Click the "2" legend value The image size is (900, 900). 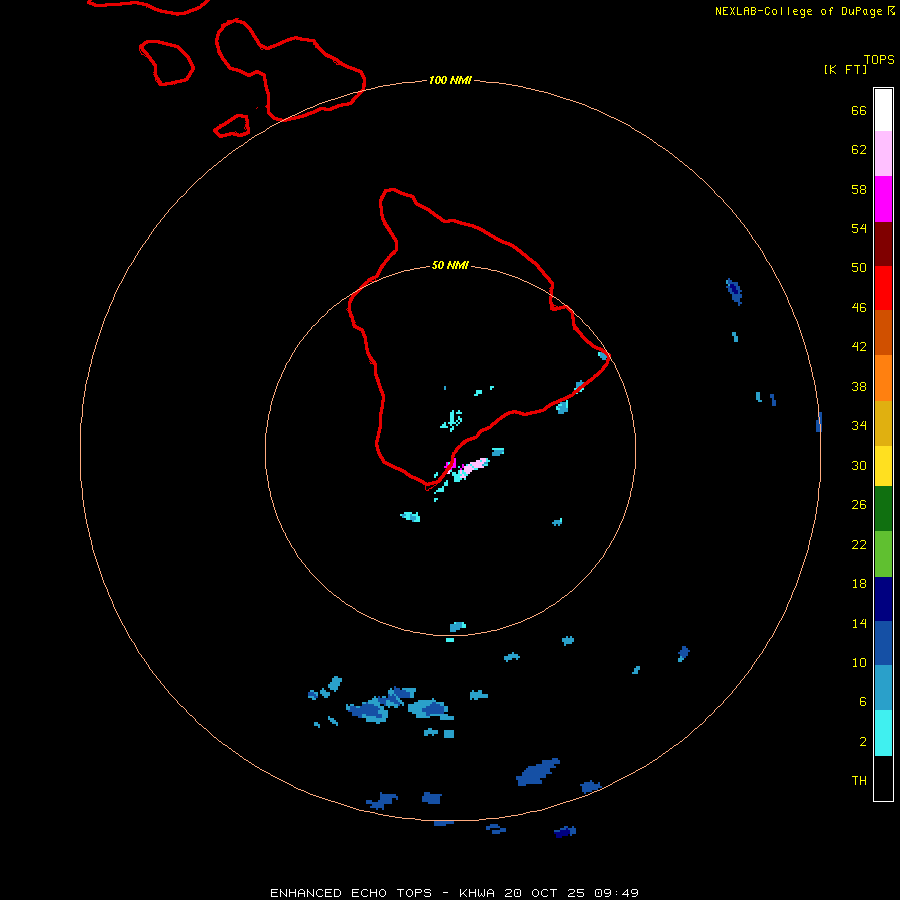[x=863, y=742]
